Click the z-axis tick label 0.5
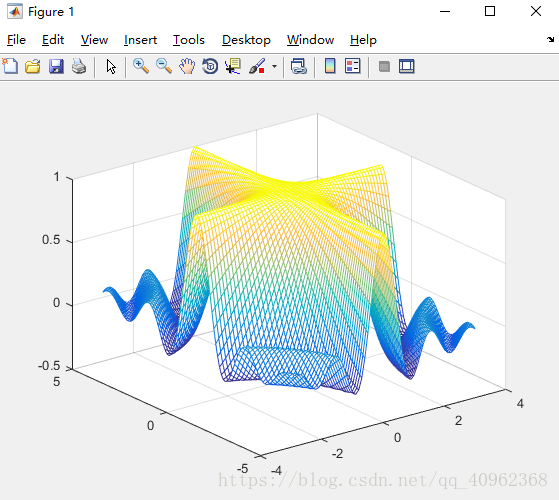Image resolution: width=559 pixels, height=500 pixels. 51,240
